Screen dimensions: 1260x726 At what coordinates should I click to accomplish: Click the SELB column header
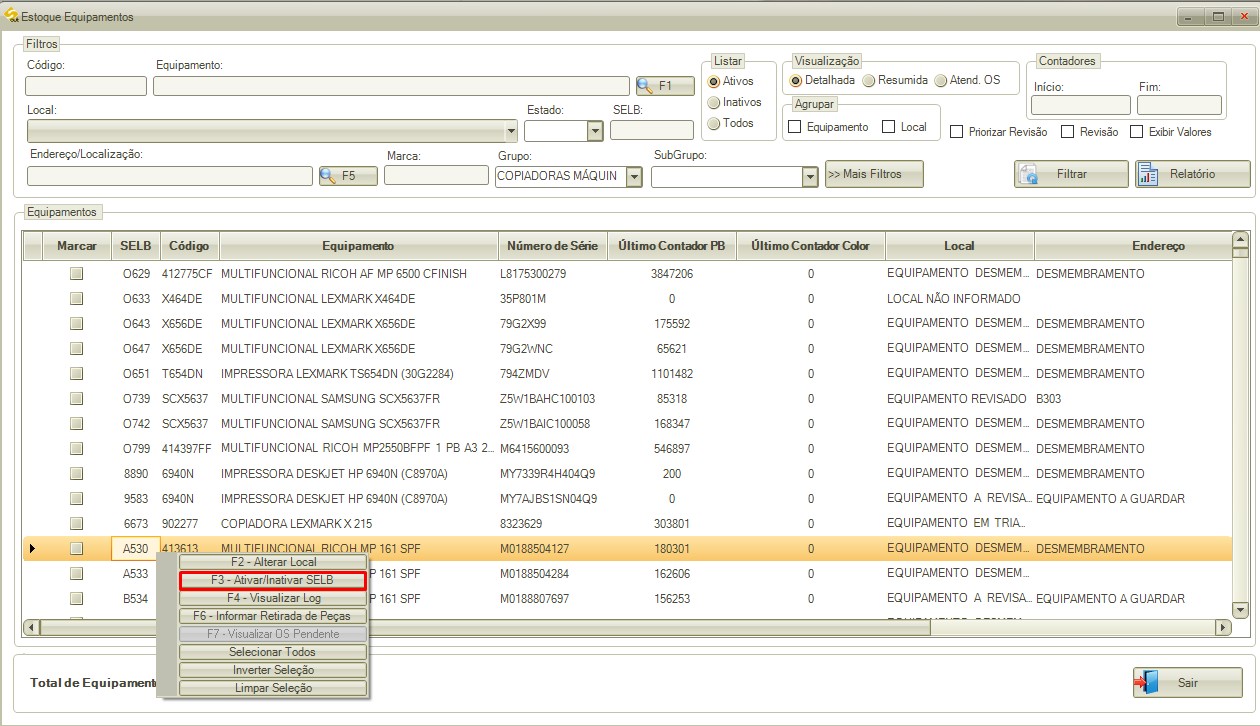coord(135,246)
